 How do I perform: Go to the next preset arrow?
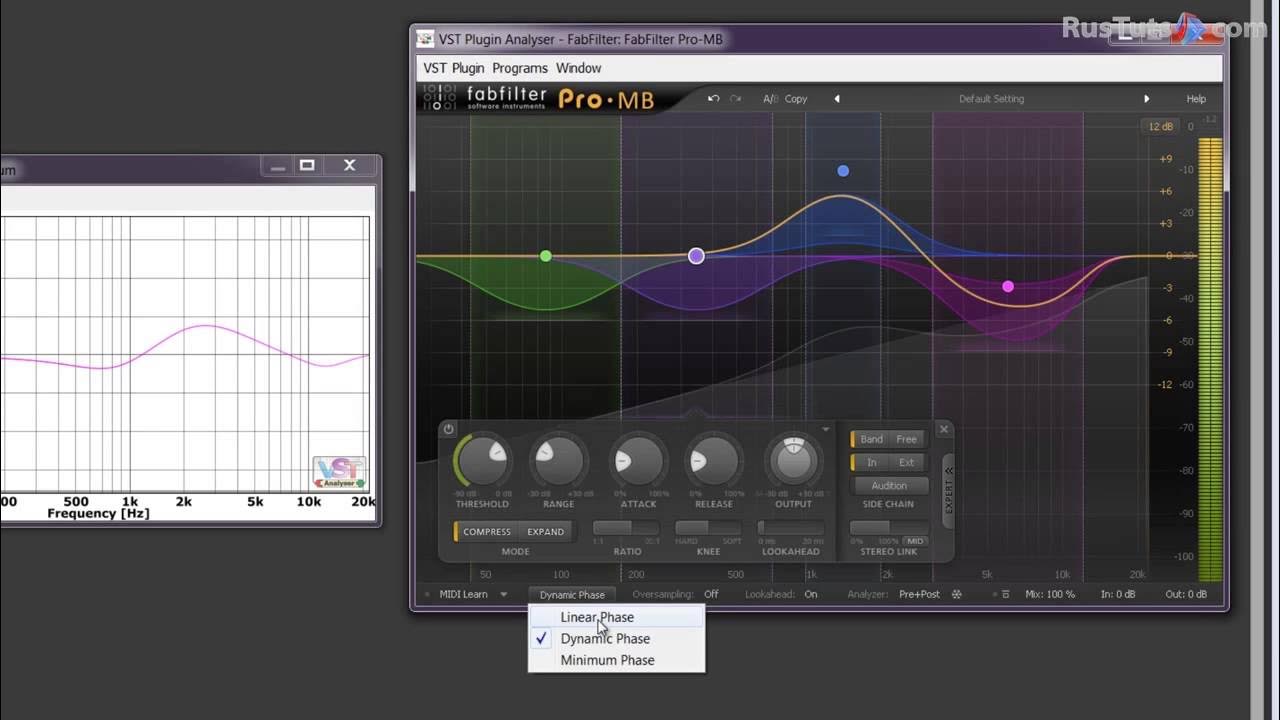[1146, 99]
